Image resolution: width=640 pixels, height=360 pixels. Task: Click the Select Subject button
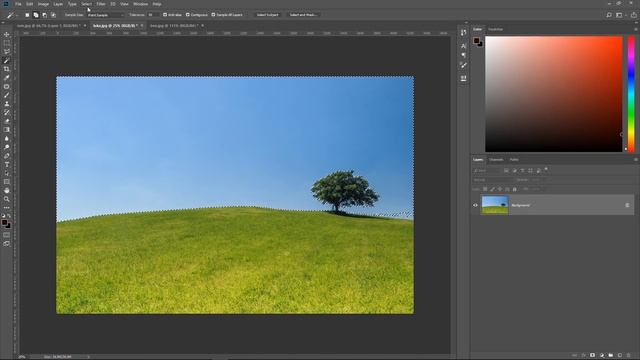(x=267, y=15)
